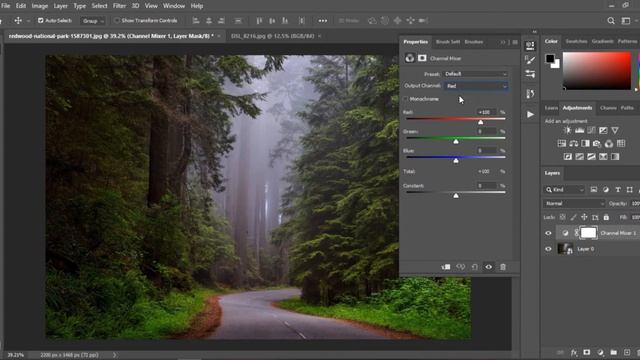
Task: Toggle lock all padlock icon
Action: (606, 217)
